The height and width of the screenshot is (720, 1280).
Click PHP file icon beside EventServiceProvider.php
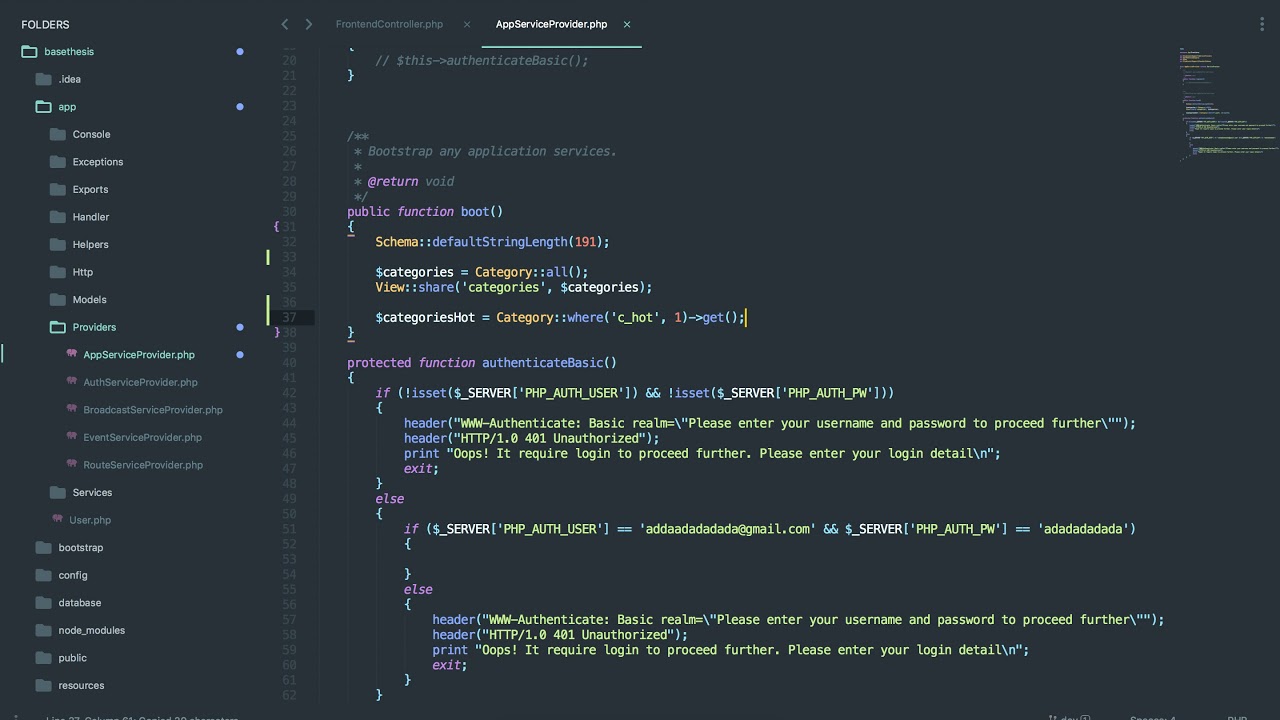point(72,436)
